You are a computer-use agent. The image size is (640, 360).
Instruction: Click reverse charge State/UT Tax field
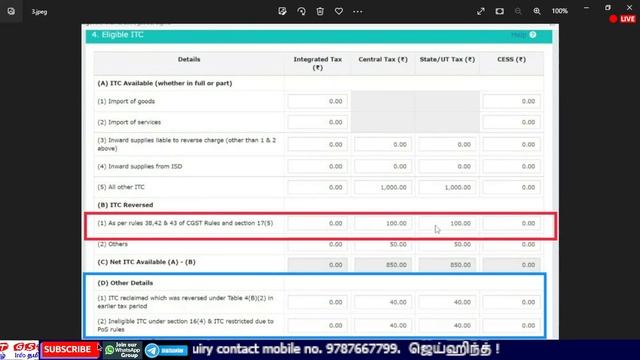(447, 144)
